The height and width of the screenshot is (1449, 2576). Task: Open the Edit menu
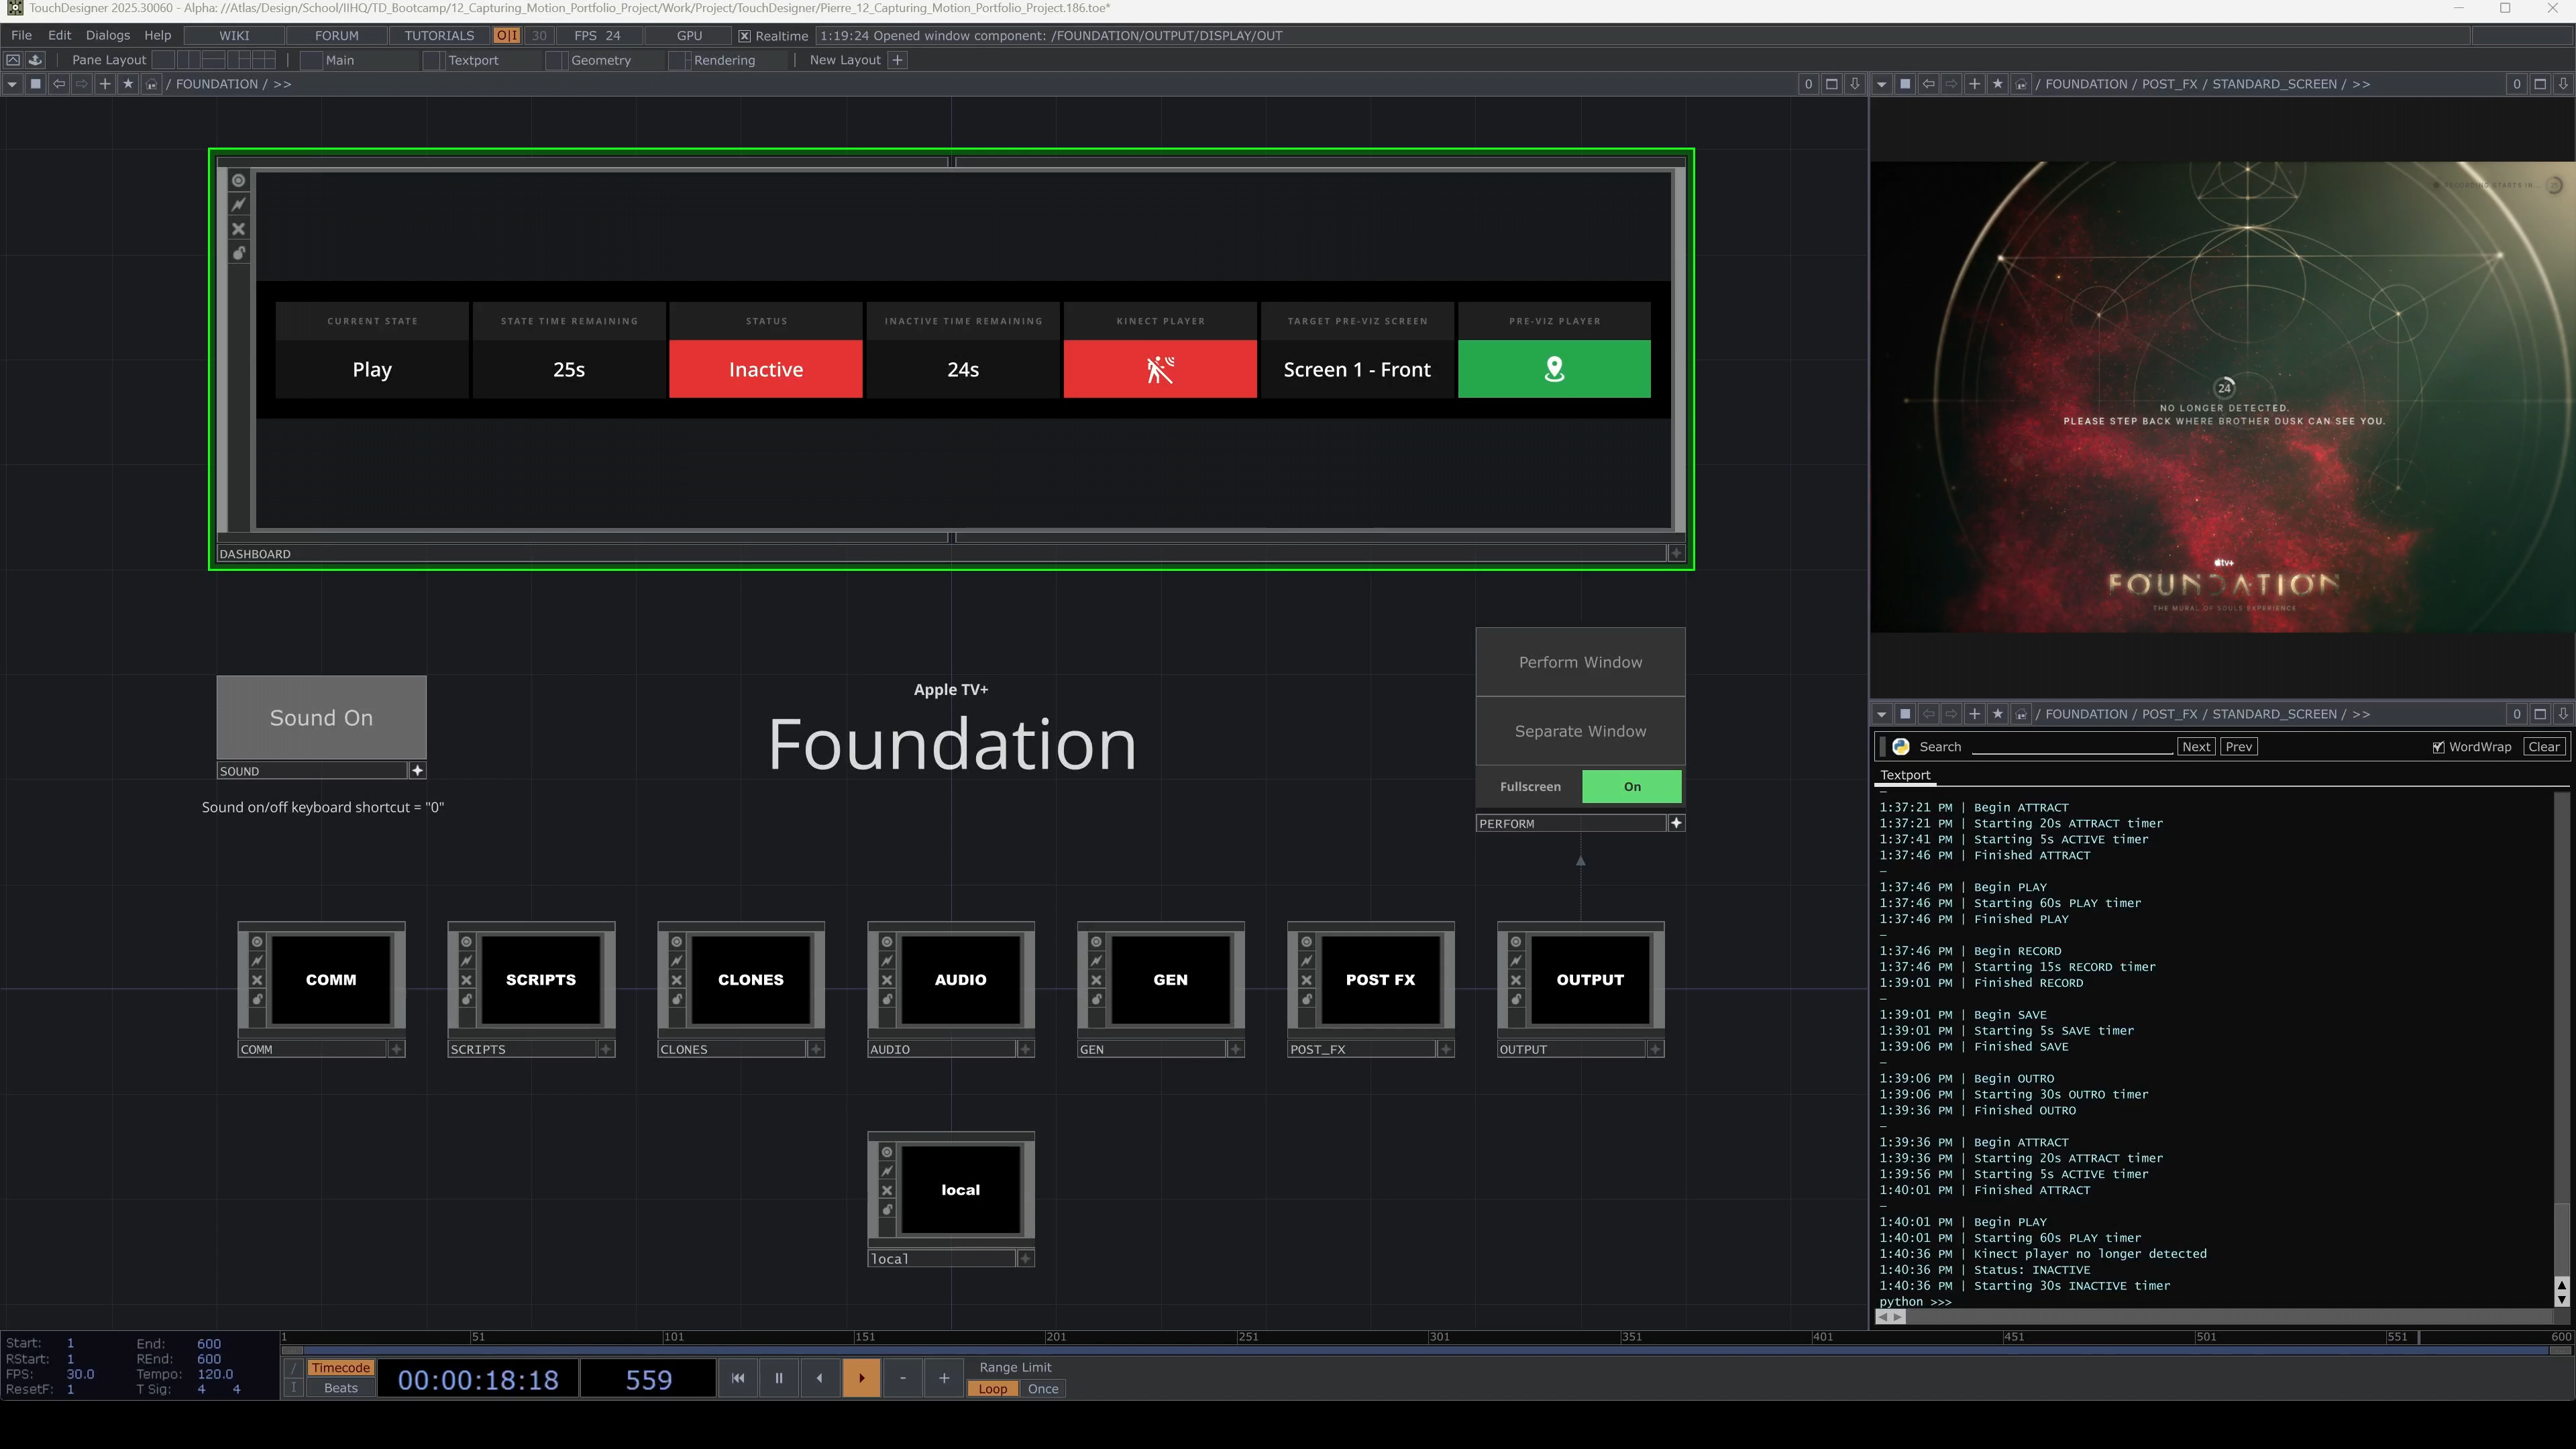59,35
